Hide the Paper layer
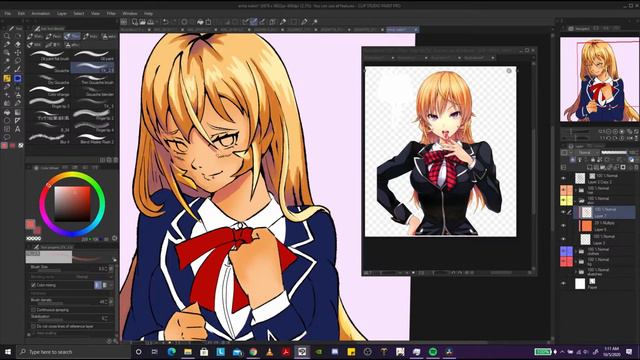This screenshot has width=640, height=360. tap(564, 283)
